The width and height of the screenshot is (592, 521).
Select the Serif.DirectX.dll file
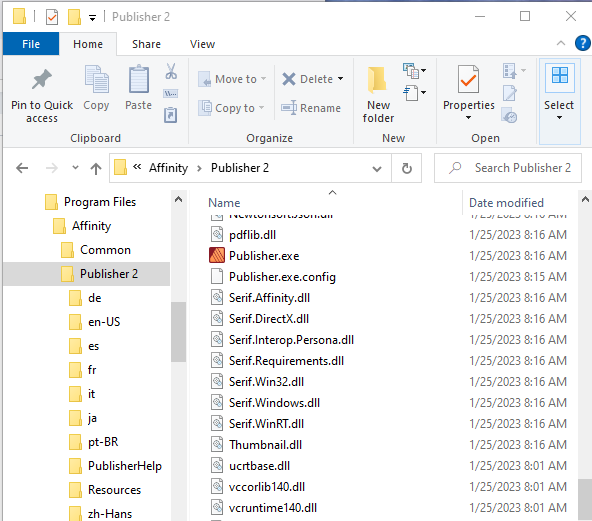(269, 319)
